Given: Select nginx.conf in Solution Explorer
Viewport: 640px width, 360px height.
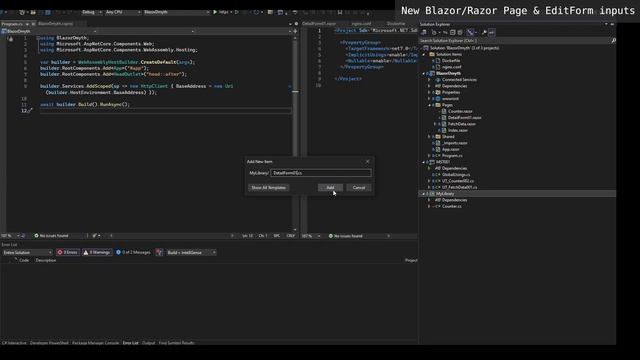Looking at the screenshot, I should (451, 67).
